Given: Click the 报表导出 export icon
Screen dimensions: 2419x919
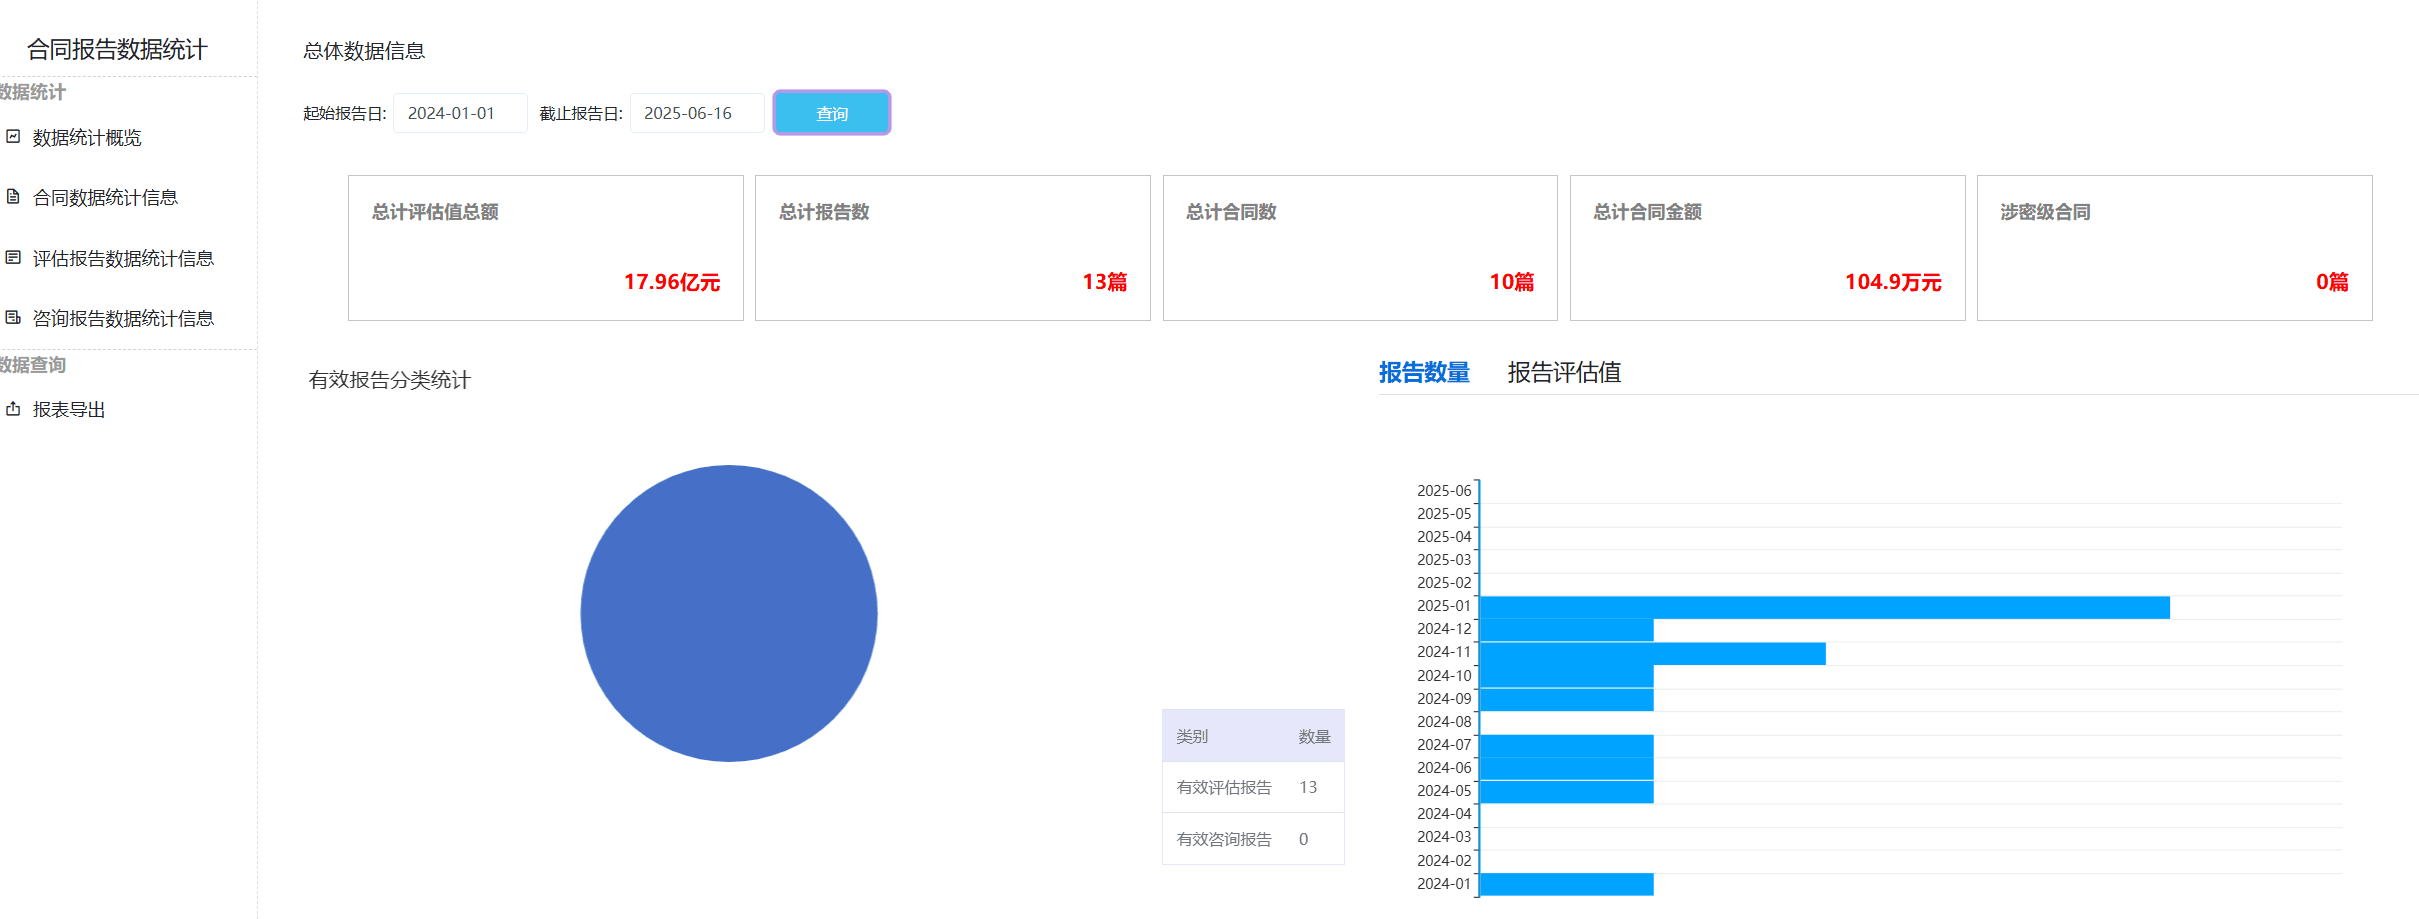Looking at the screenshot, I should click(x=13, y=409).
